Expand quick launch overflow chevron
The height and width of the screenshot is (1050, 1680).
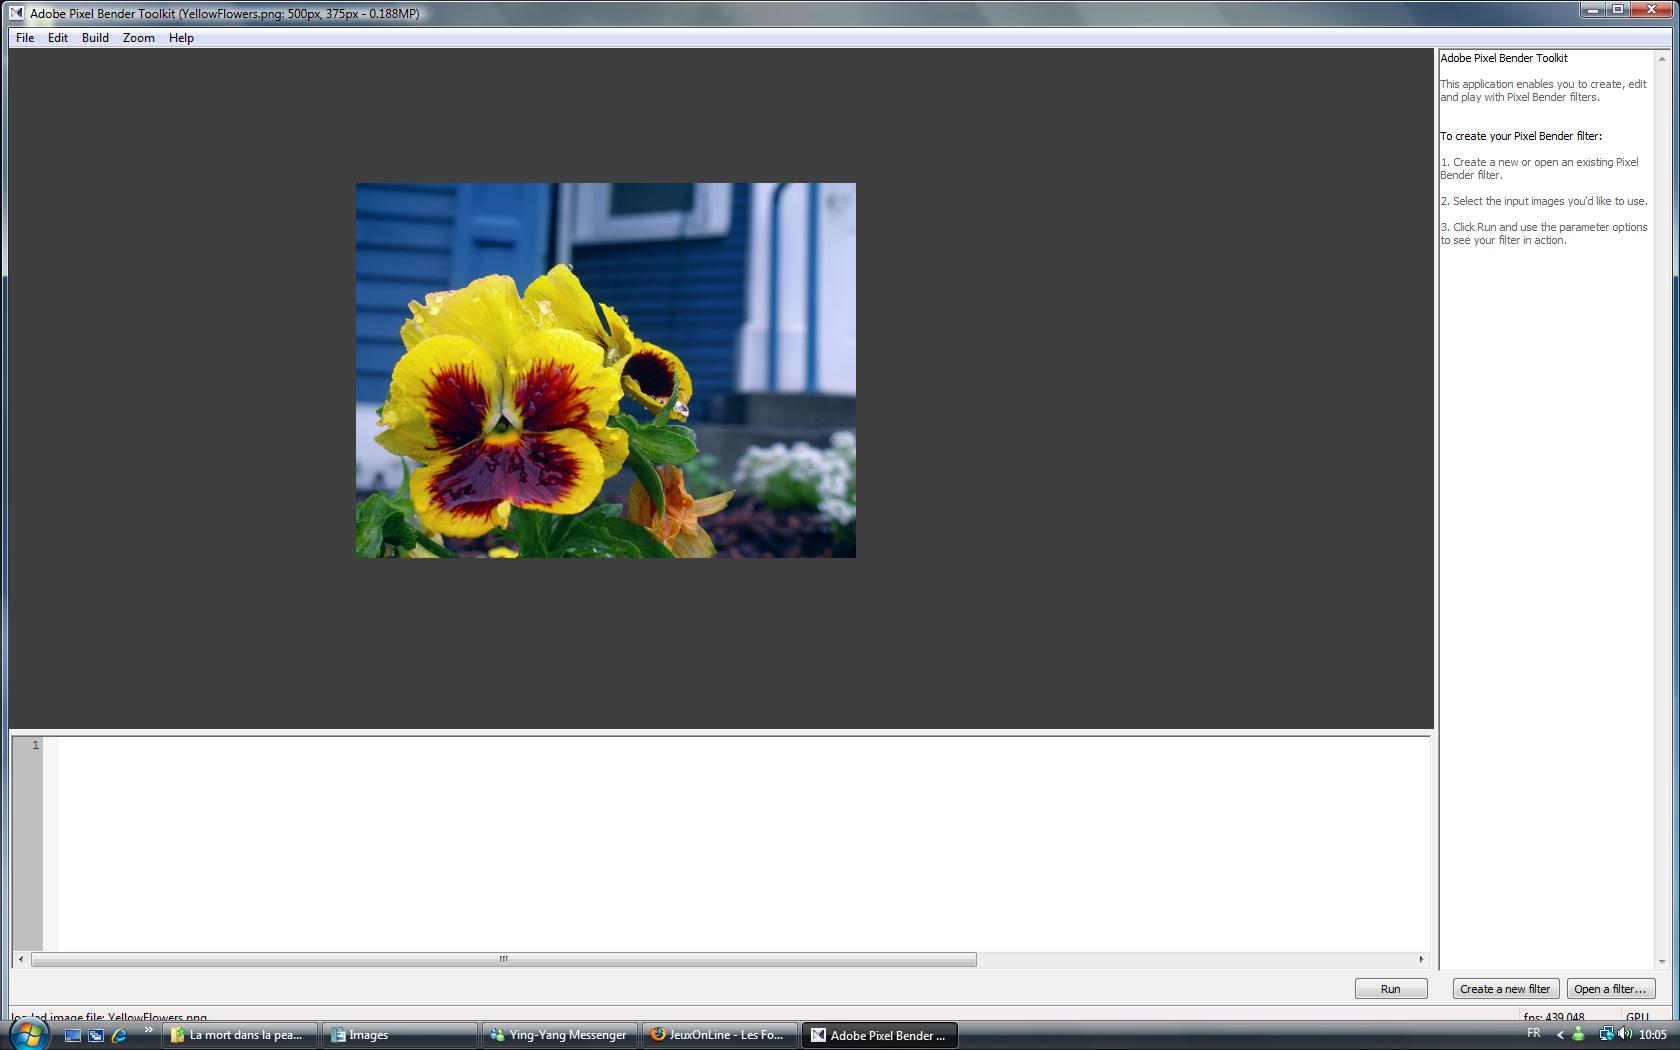[x=148, y=1030]
